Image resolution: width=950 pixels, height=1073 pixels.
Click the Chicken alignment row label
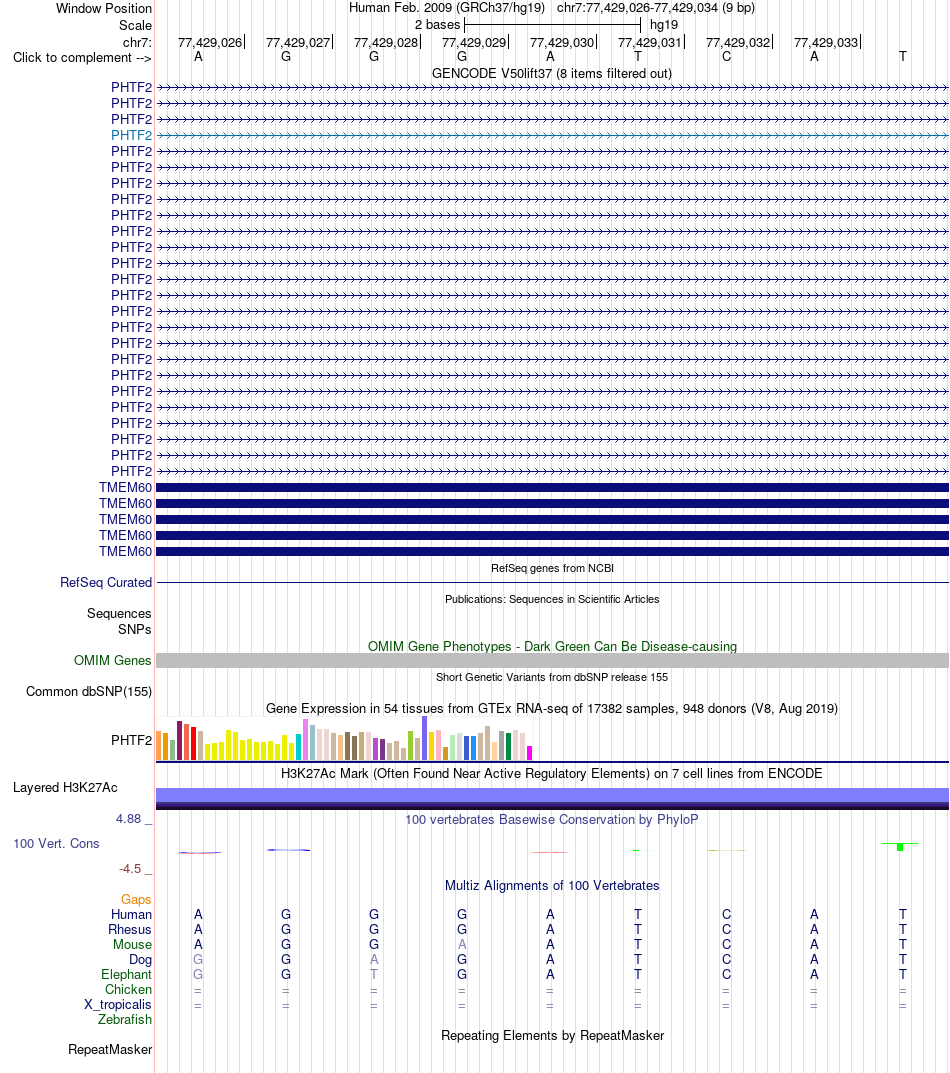point(128,990)
